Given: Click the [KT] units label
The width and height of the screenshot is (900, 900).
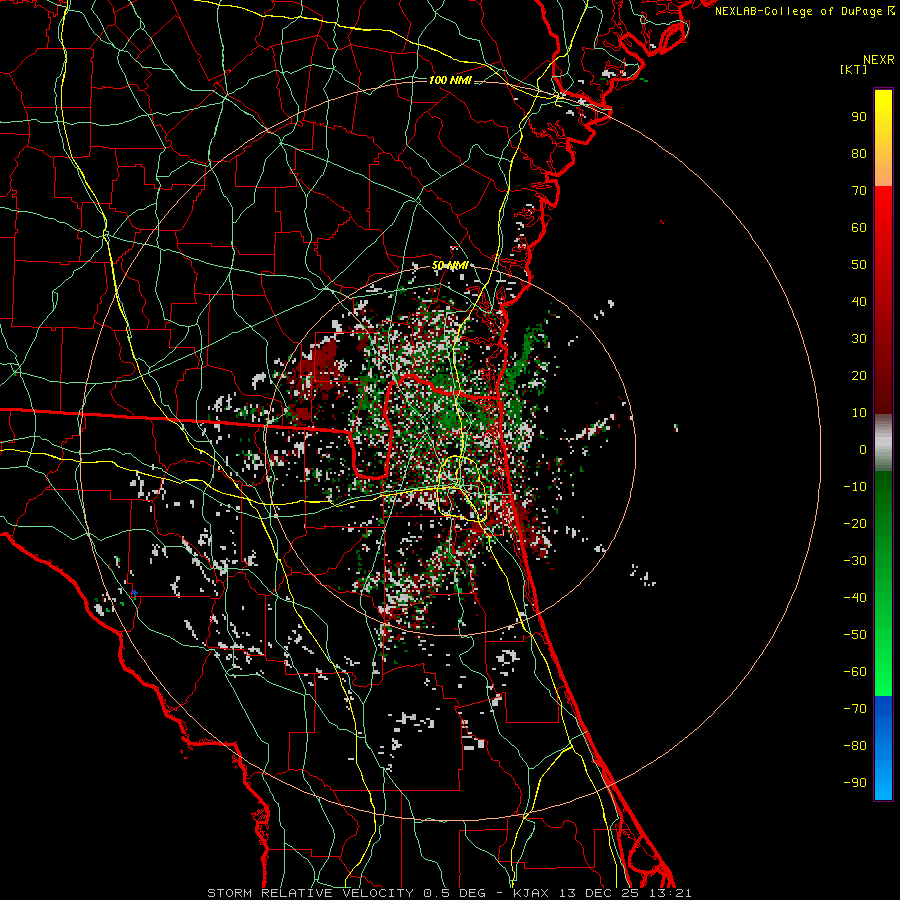Looking at the screenshot, I should point(853,69).
